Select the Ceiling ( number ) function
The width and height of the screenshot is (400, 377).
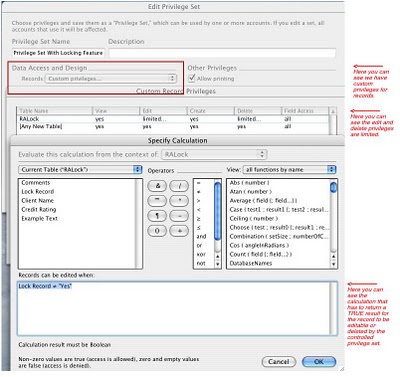click(x=254, y=219)
